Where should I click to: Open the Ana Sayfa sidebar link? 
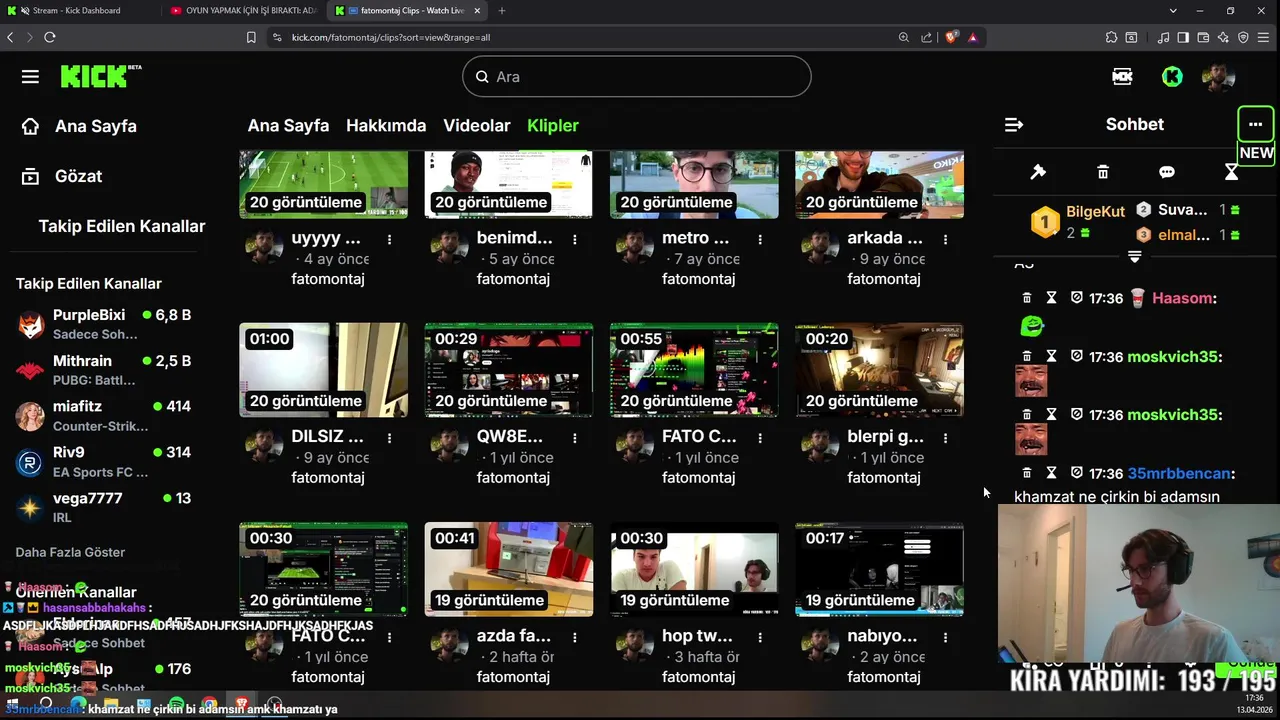click(80, 126)
